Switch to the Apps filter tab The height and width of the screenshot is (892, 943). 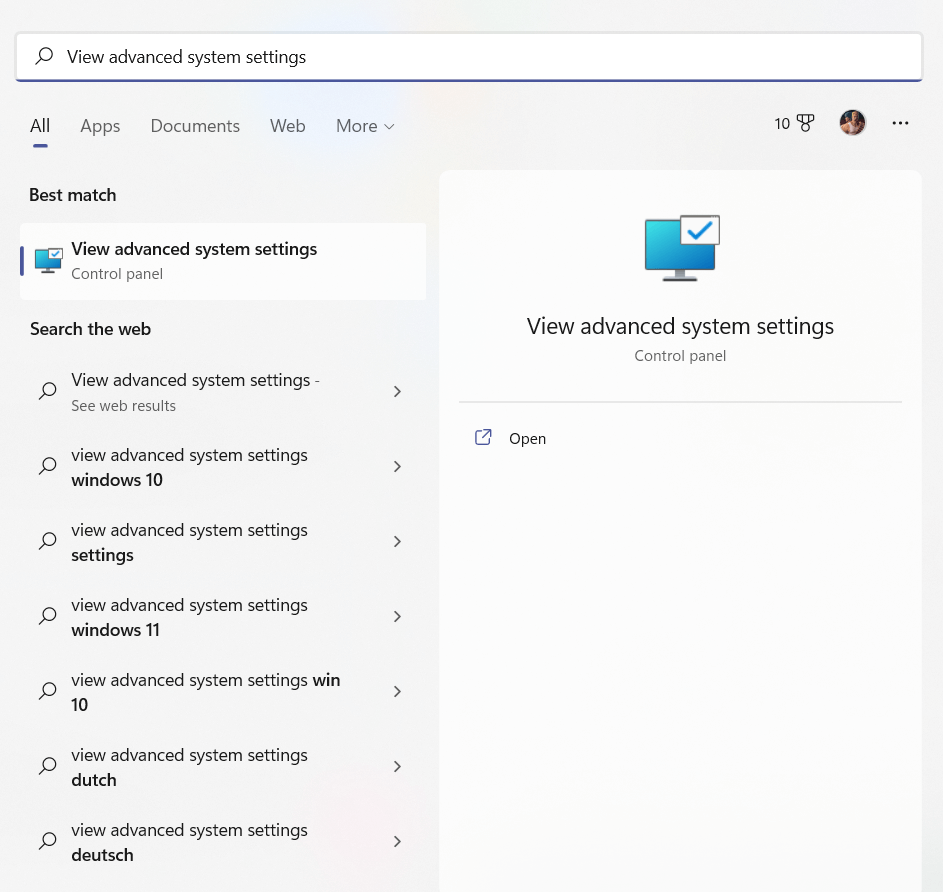[x=100, y=126]
